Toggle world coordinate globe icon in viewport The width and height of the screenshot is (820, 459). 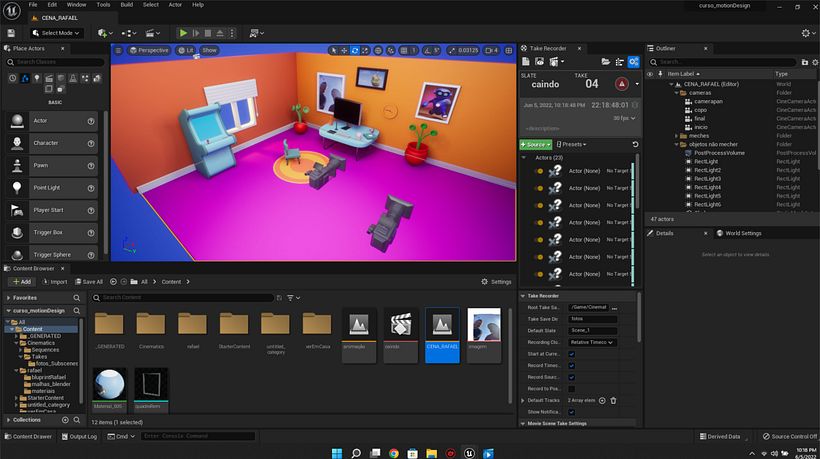pyautogui.click(x=378, y=50)
